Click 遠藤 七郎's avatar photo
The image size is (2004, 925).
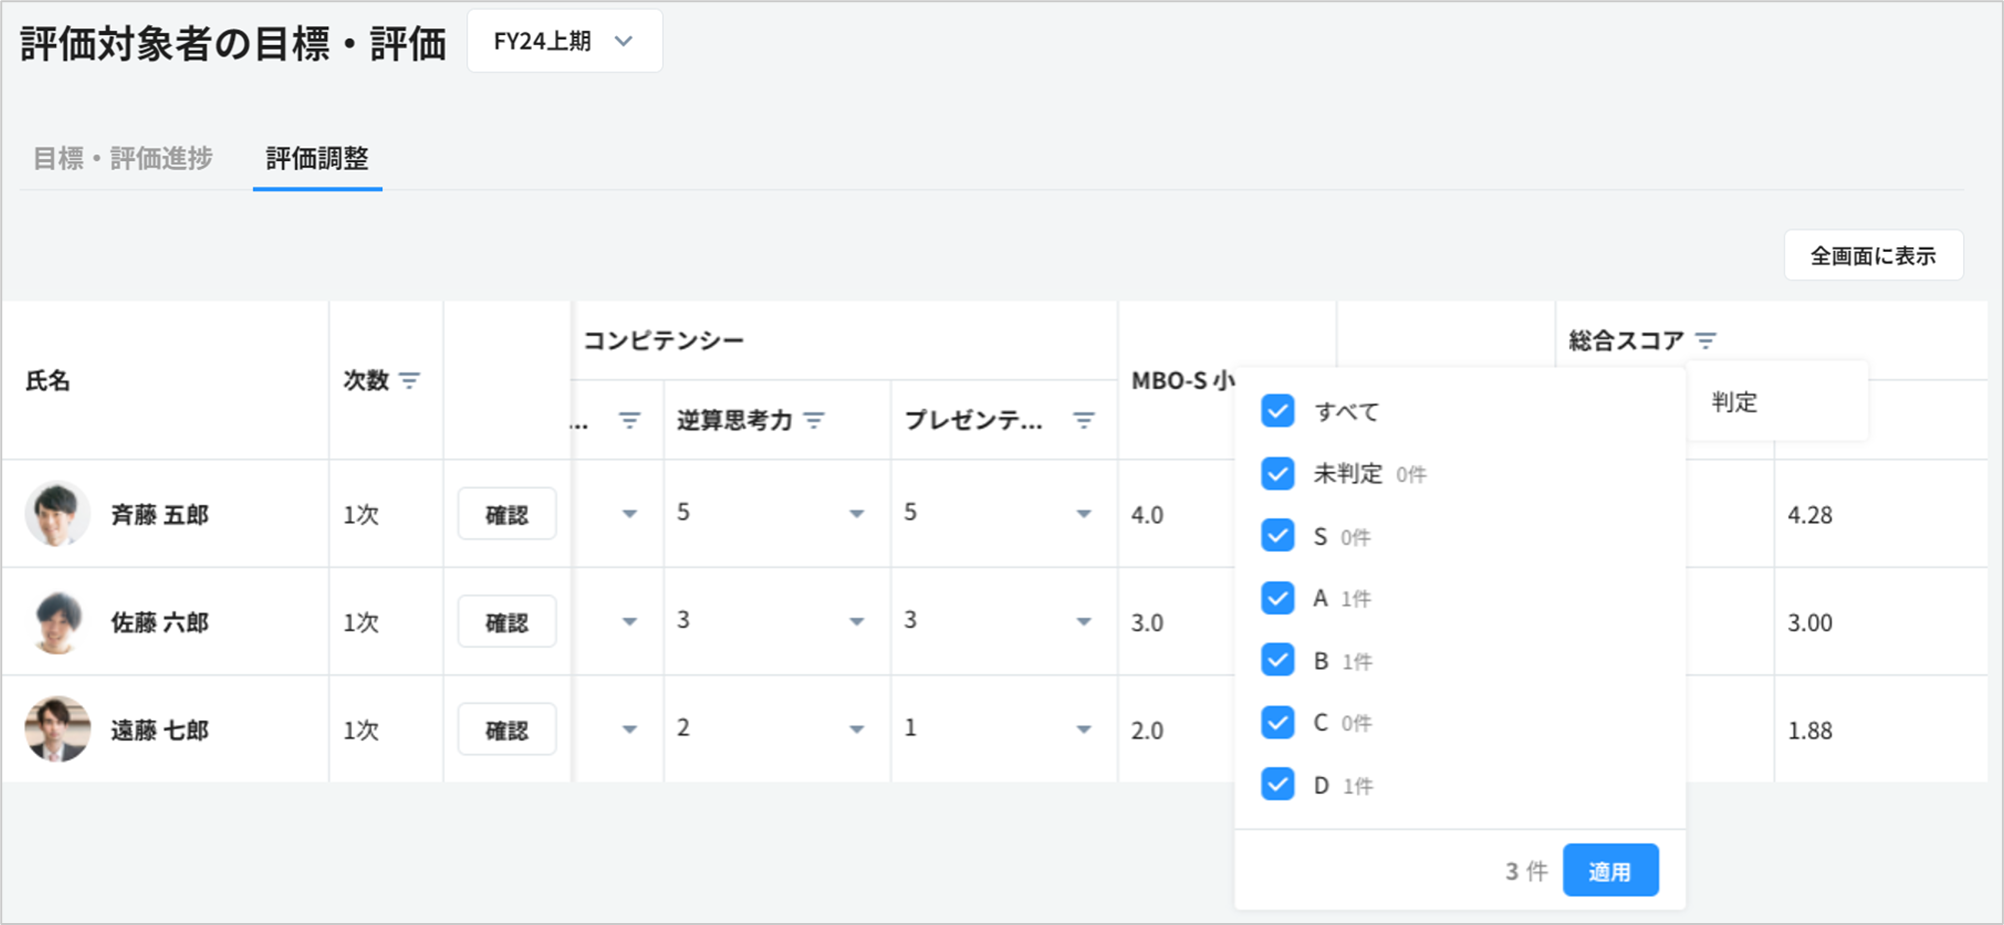[x=57, y=729]
